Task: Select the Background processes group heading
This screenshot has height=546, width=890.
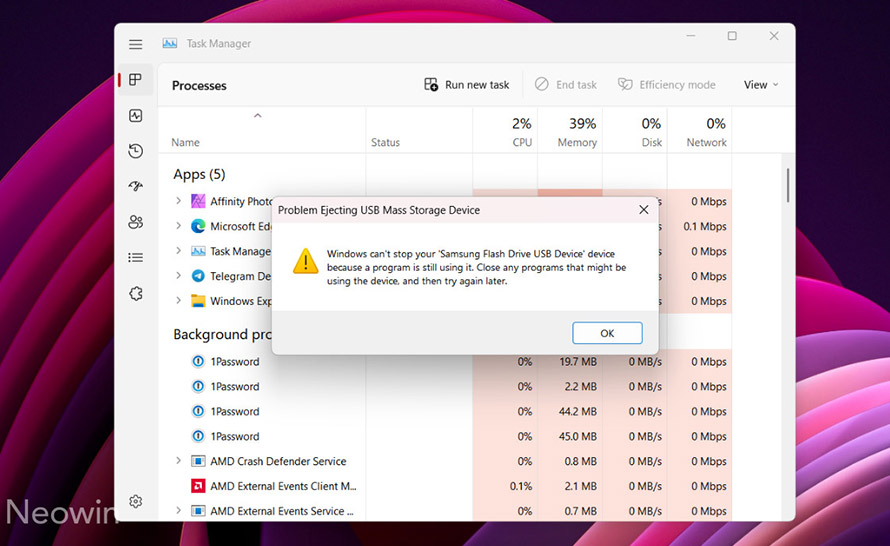Action: click(222, 334)
